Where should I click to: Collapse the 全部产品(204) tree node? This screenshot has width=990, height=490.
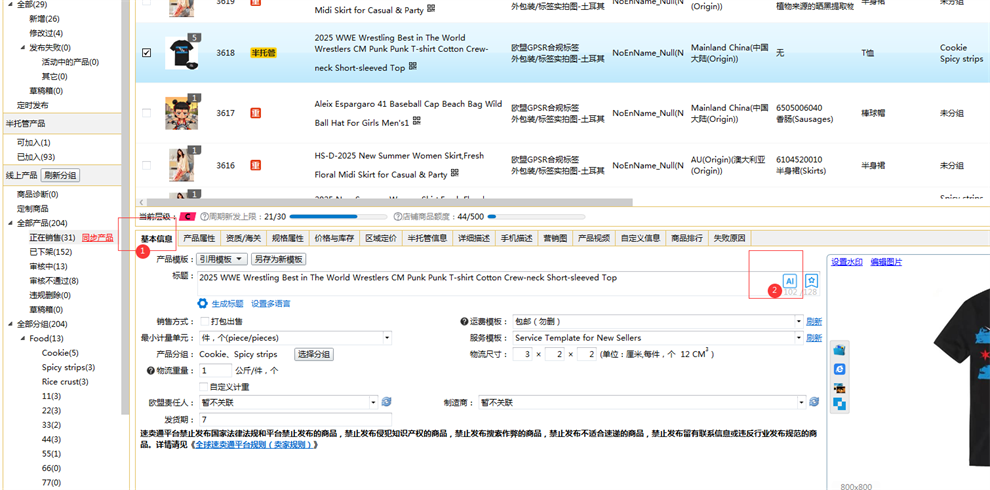pos(11,223)
